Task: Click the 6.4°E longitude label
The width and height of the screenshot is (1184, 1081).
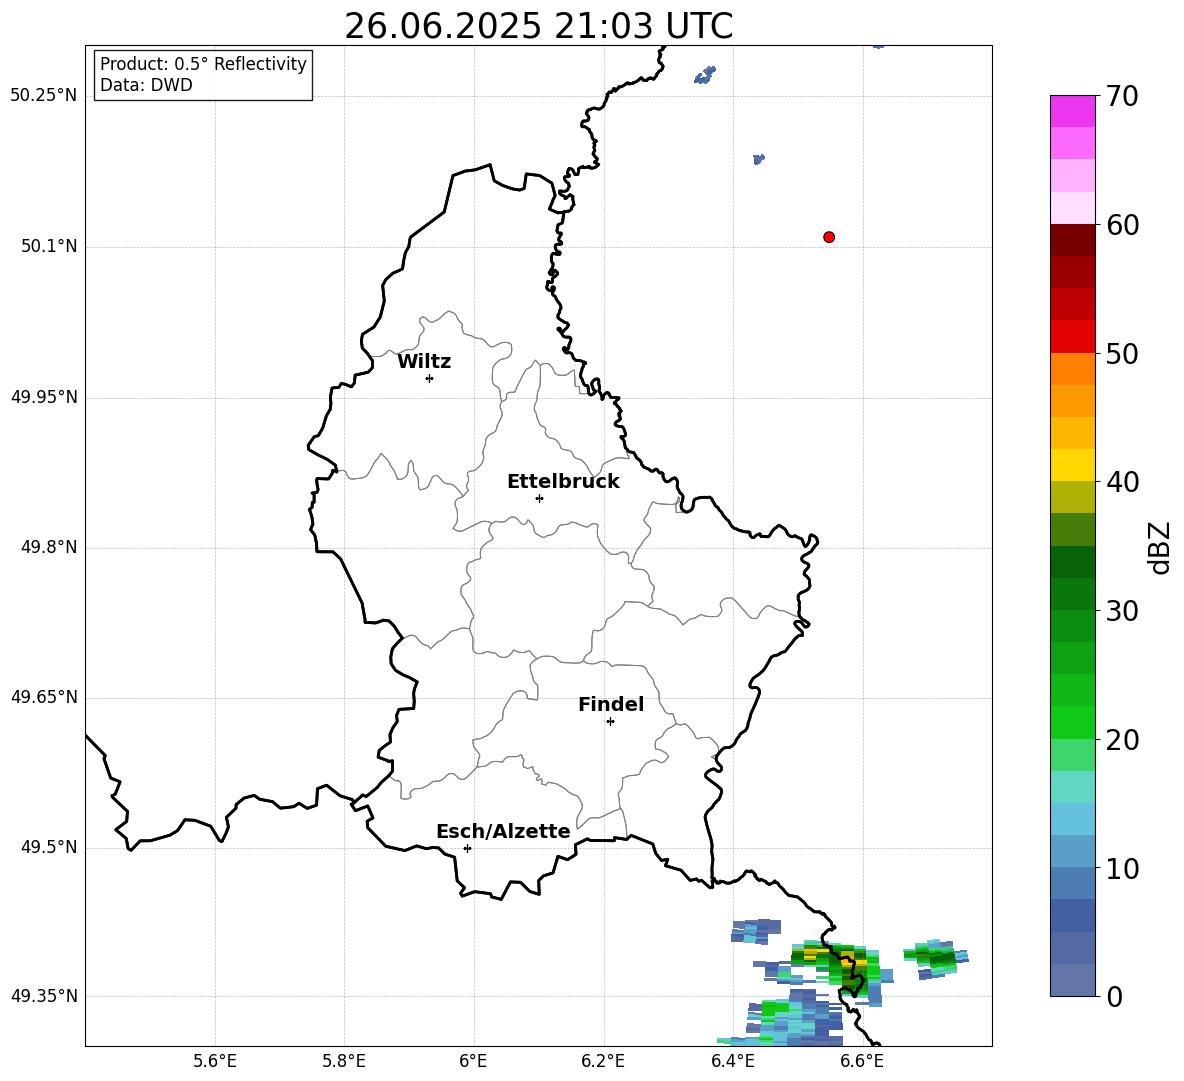Action: tap(732, 1061)
